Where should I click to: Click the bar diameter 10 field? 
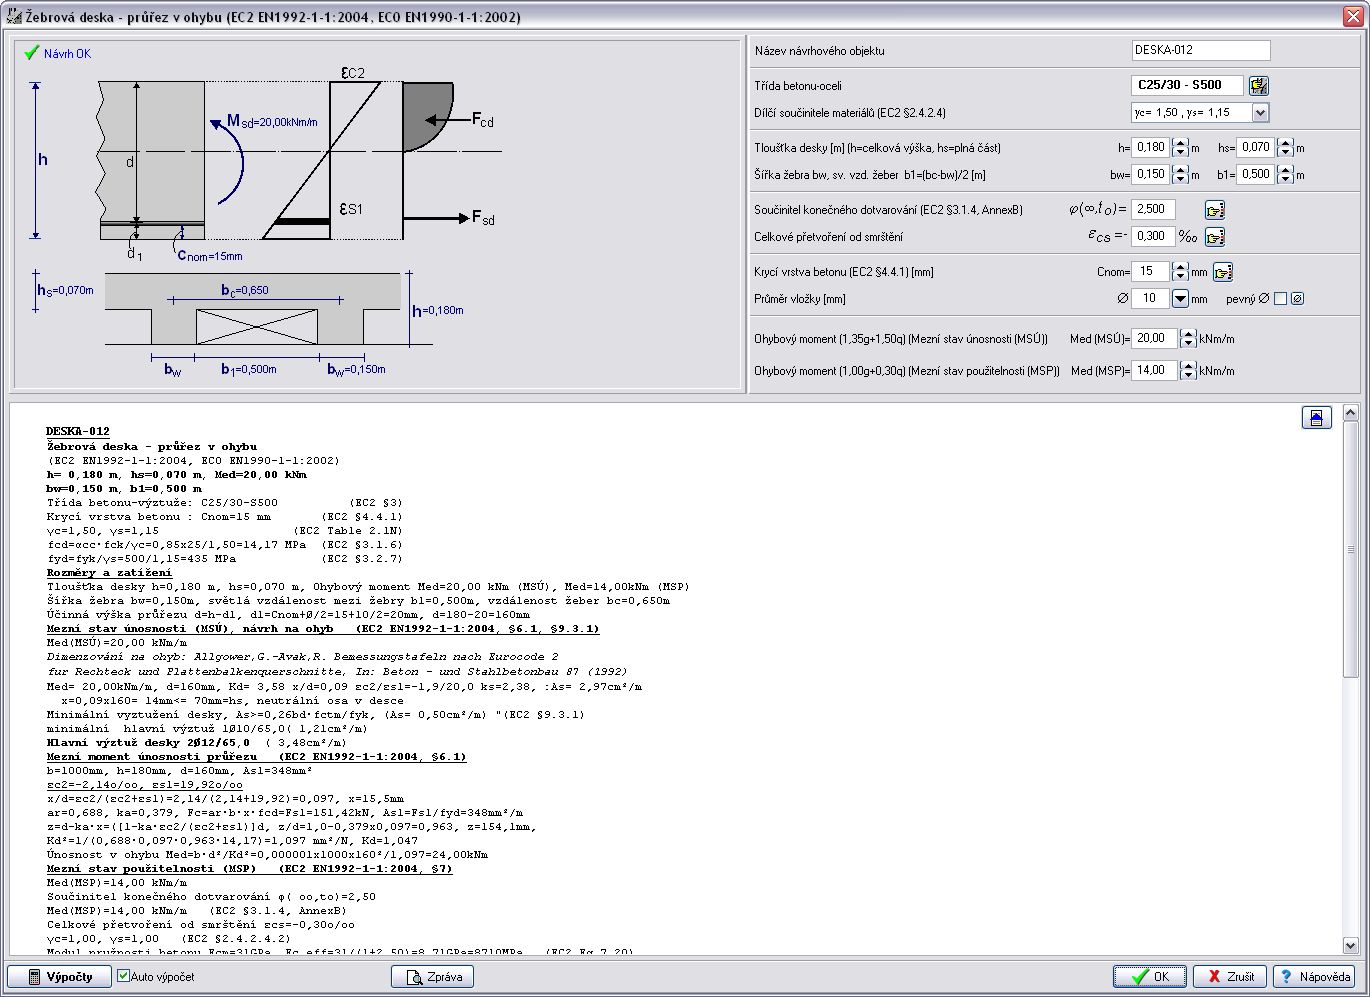(x=1151, y=298)
